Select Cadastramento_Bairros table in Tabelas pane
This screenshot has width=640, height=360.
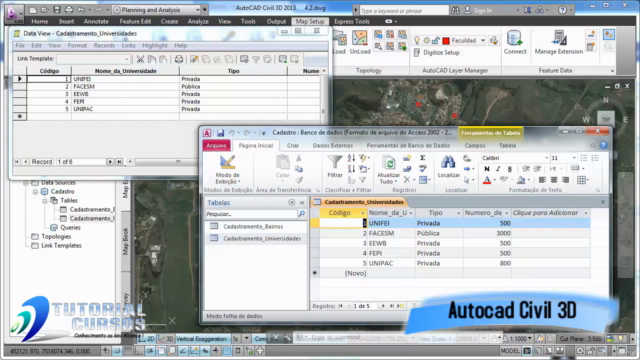coord(253,227)
